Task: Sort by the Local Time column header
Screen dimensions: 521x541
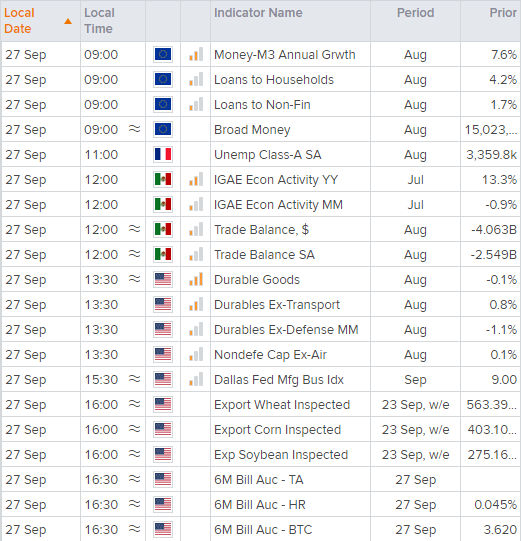Action: [99, 21]
